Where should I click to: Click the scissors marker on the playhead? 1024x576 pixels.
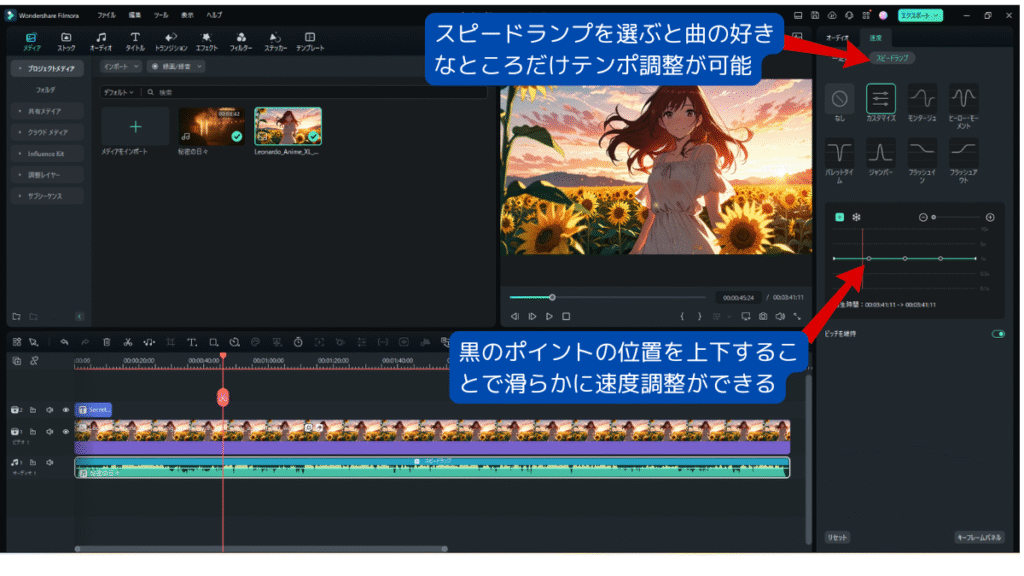[x=223, y=397]
